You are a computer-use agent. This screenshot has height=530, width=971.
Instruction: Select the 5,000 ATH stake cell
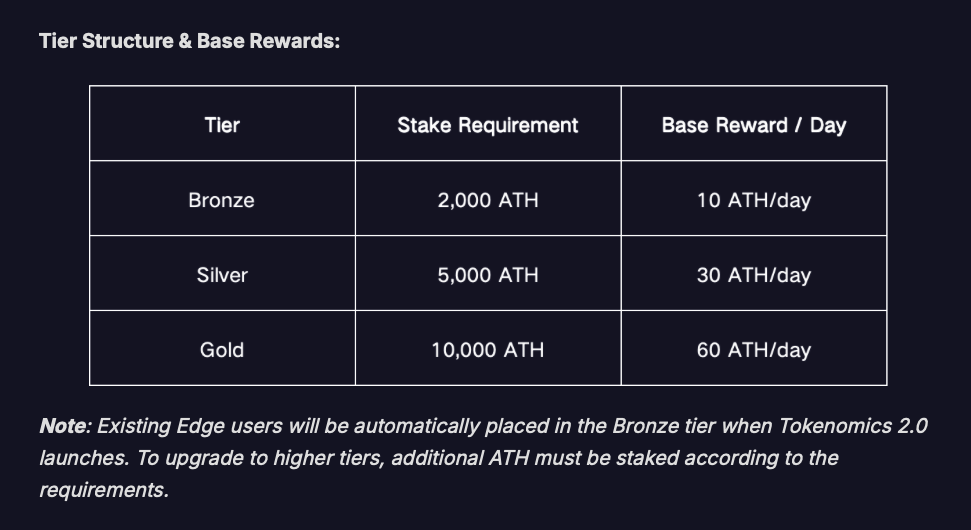[x=488, y=273]
